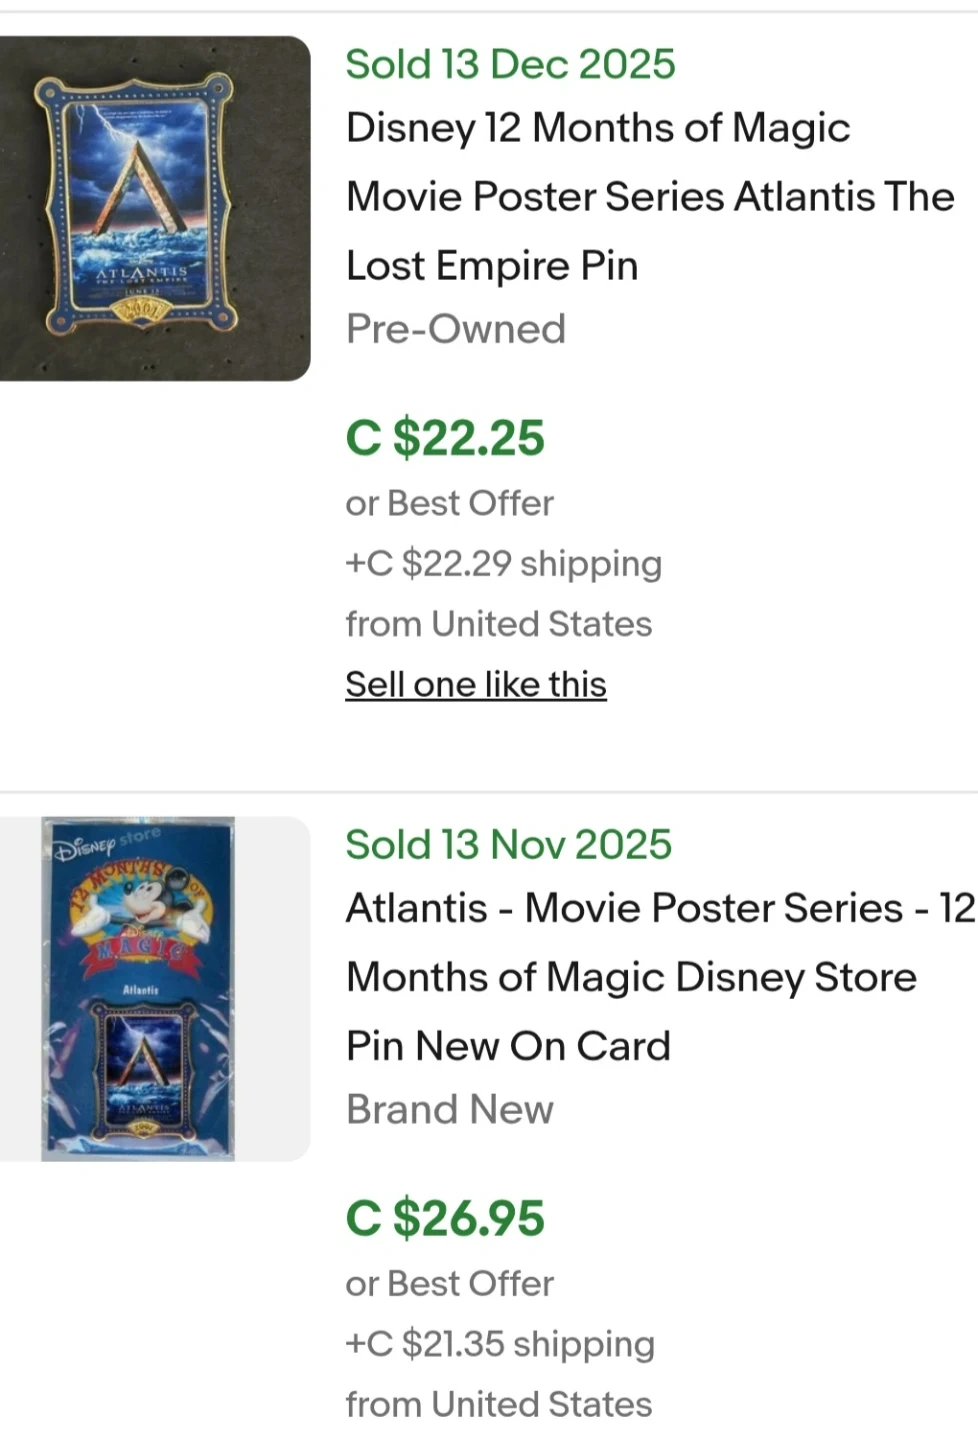The image size is (978, 1440).
Task: Click the ATLANTIS logo text in first photo
Action: (x=141, y=272)
